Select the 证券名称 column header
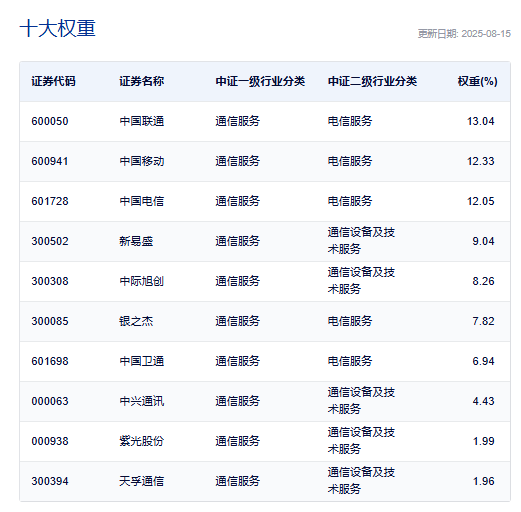This screenshot has height=512, width=521. [x=142, y=81]
